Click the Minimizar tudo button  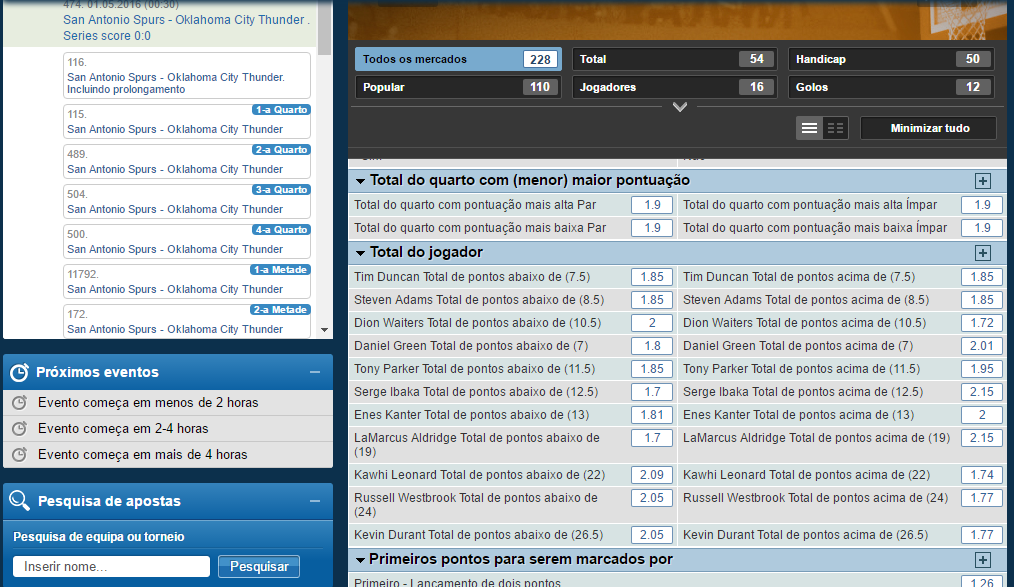point(929,128)
